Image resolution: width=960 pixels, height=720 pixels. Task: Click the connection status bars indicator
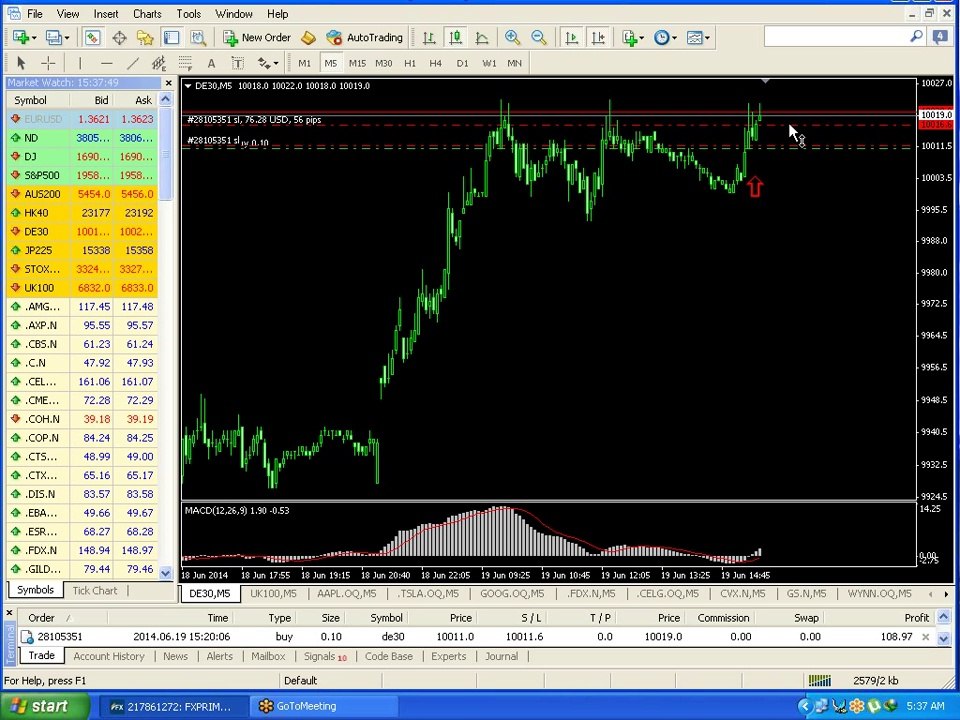pyautogui.click(x=820, y=680)
